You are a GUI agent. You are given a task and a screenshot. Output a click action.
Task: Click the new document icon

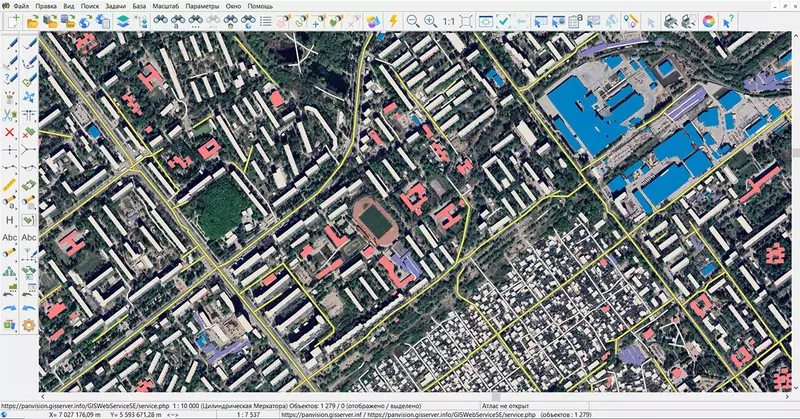coord(12,20)
